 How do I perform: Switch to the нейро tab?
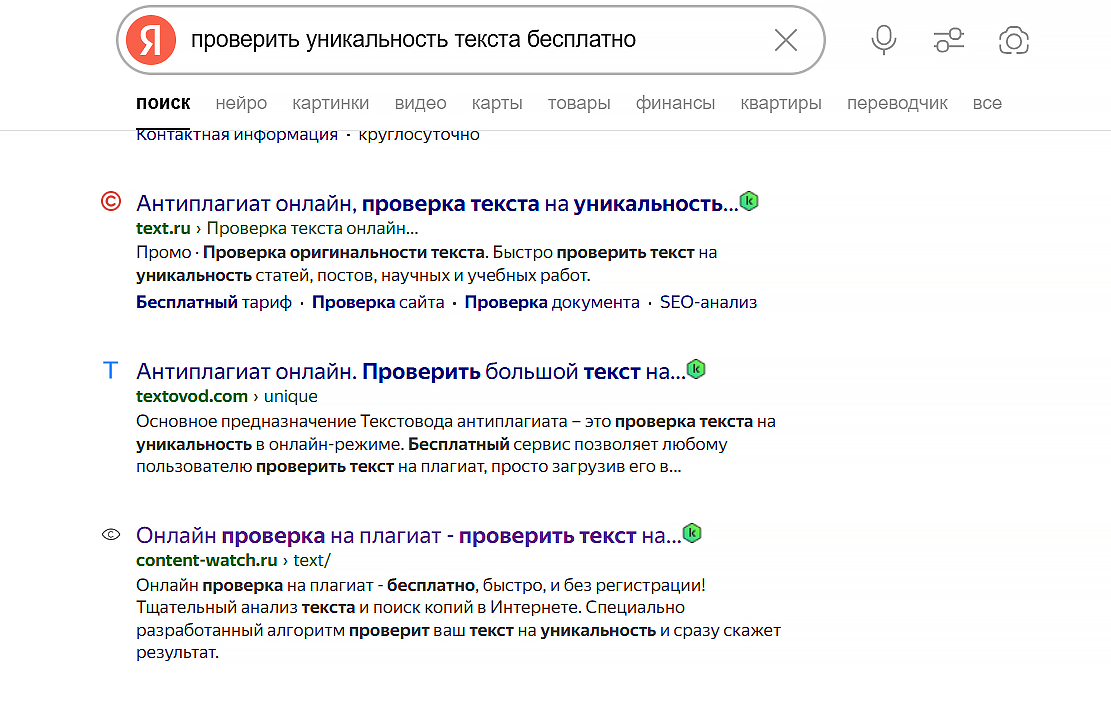point(241,103)
